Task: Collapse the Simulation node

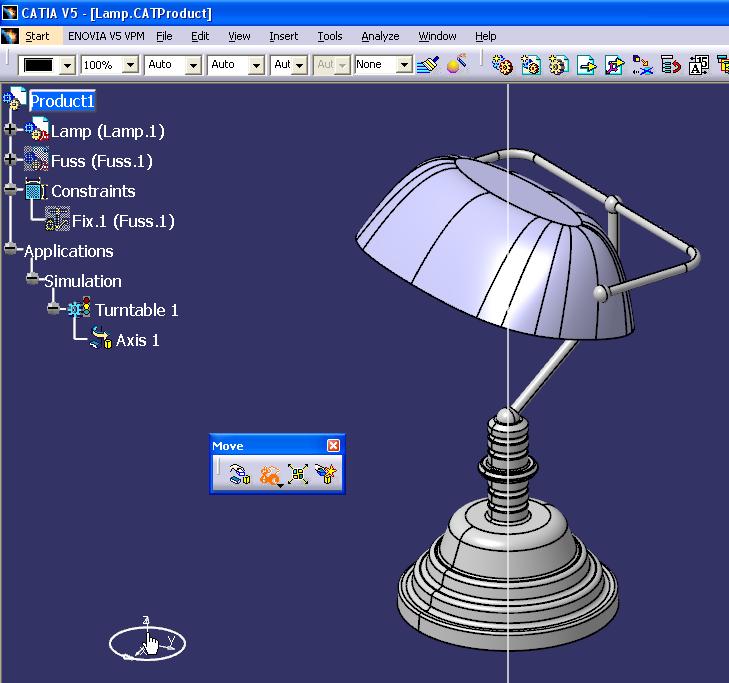Action: 32,279
